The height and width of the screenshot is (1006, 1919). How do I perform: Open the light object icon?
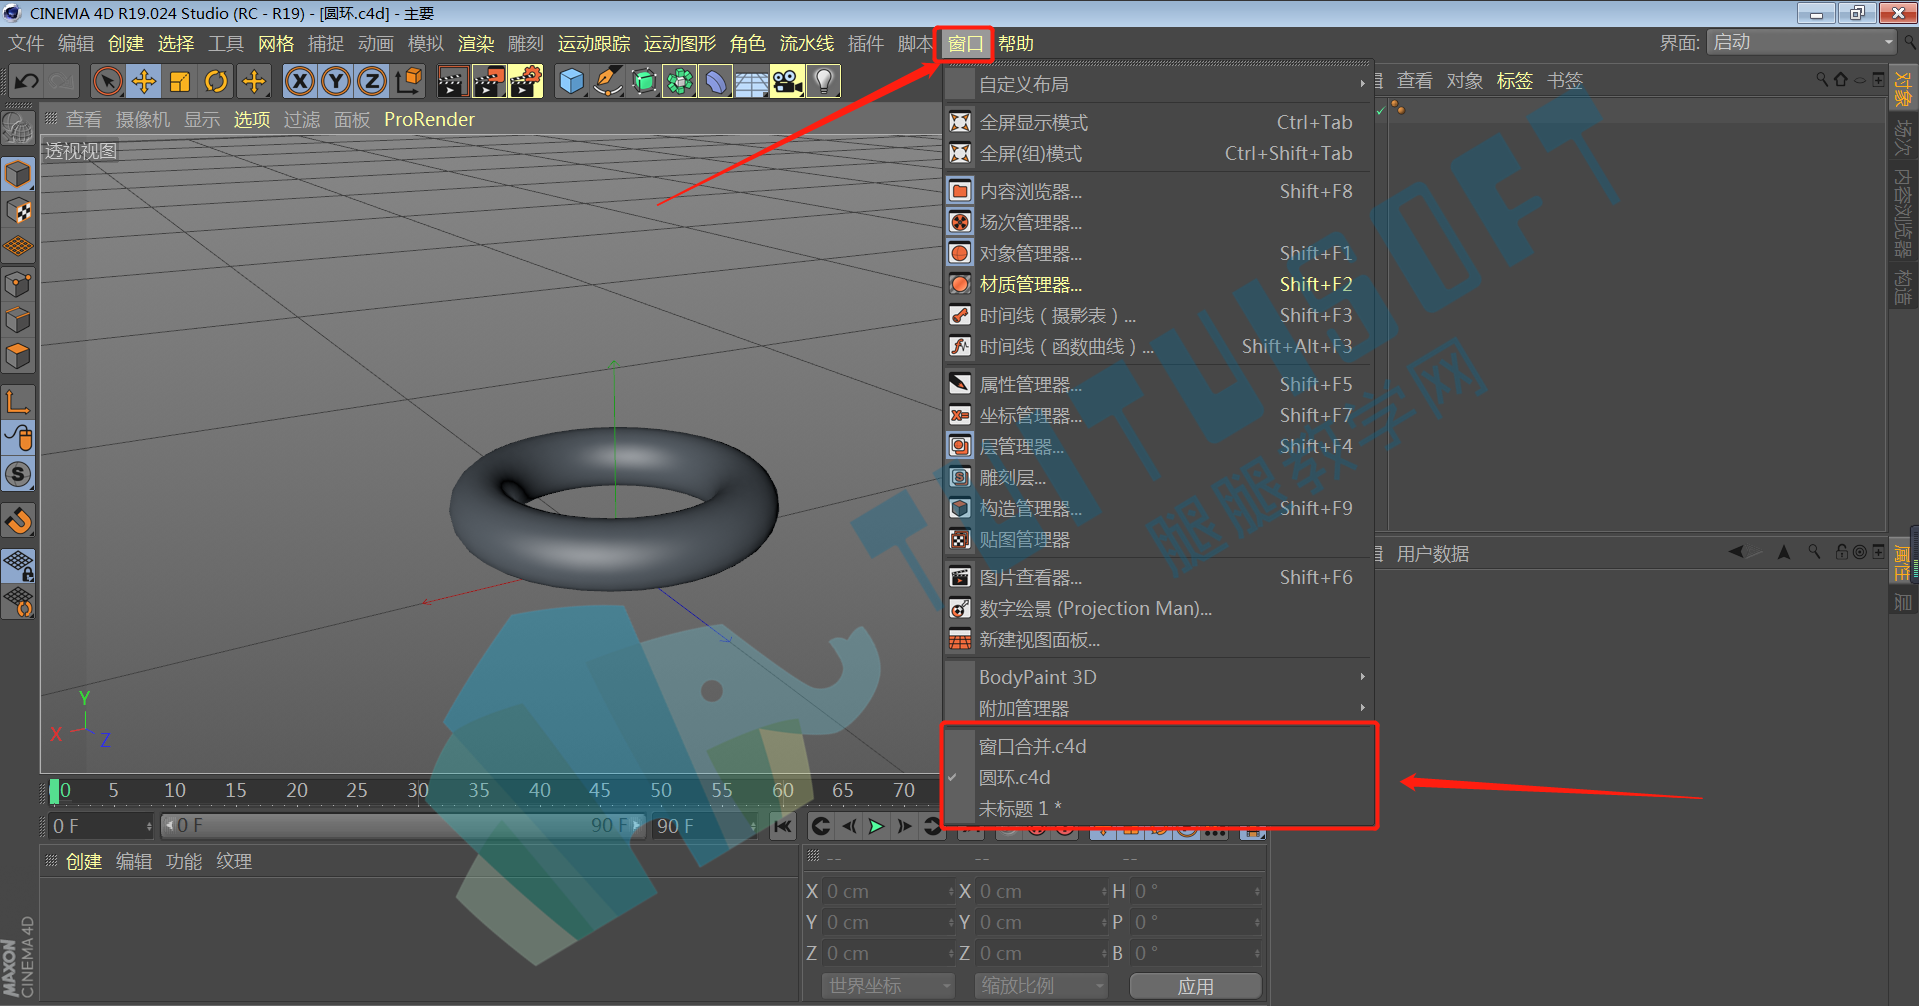pos(823,82)
